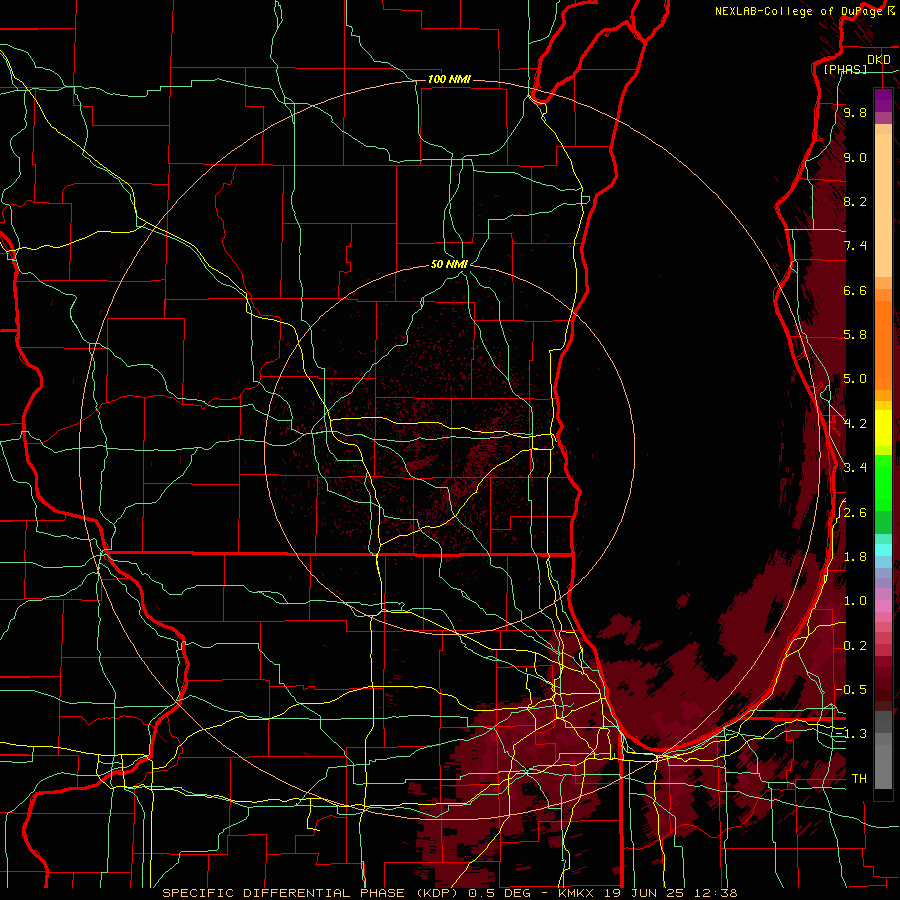
Task: Click the "KMKX" radar site identifier
Action: [x=576, y=893]
